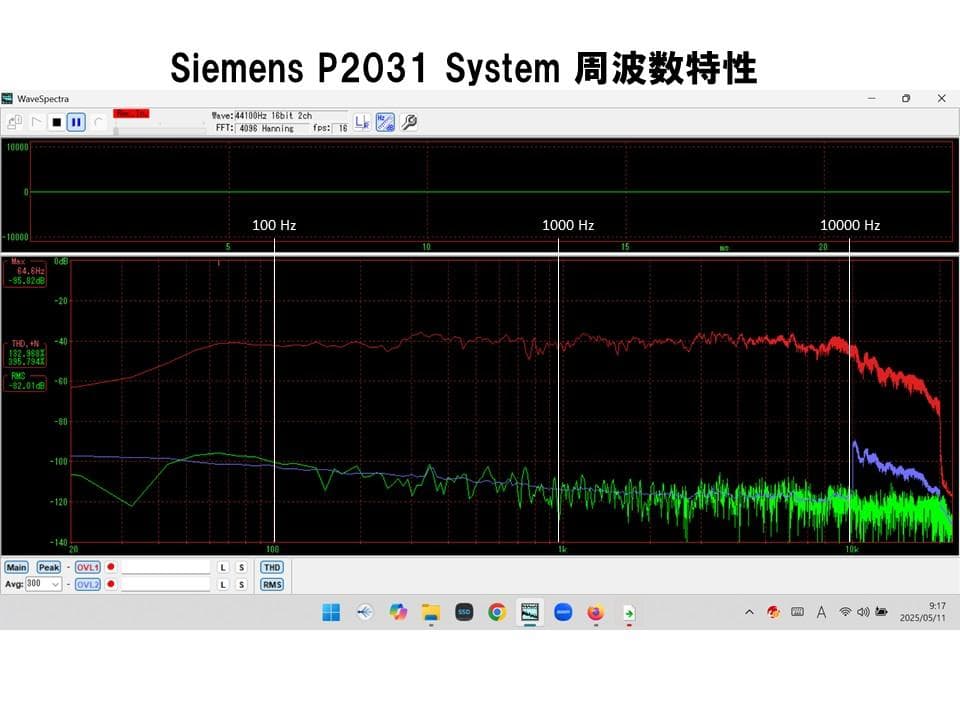The width and height of the screenshot is (960, 720).
Task: Click the Hz spectrum display icon
Action: (x=386, y=122)
